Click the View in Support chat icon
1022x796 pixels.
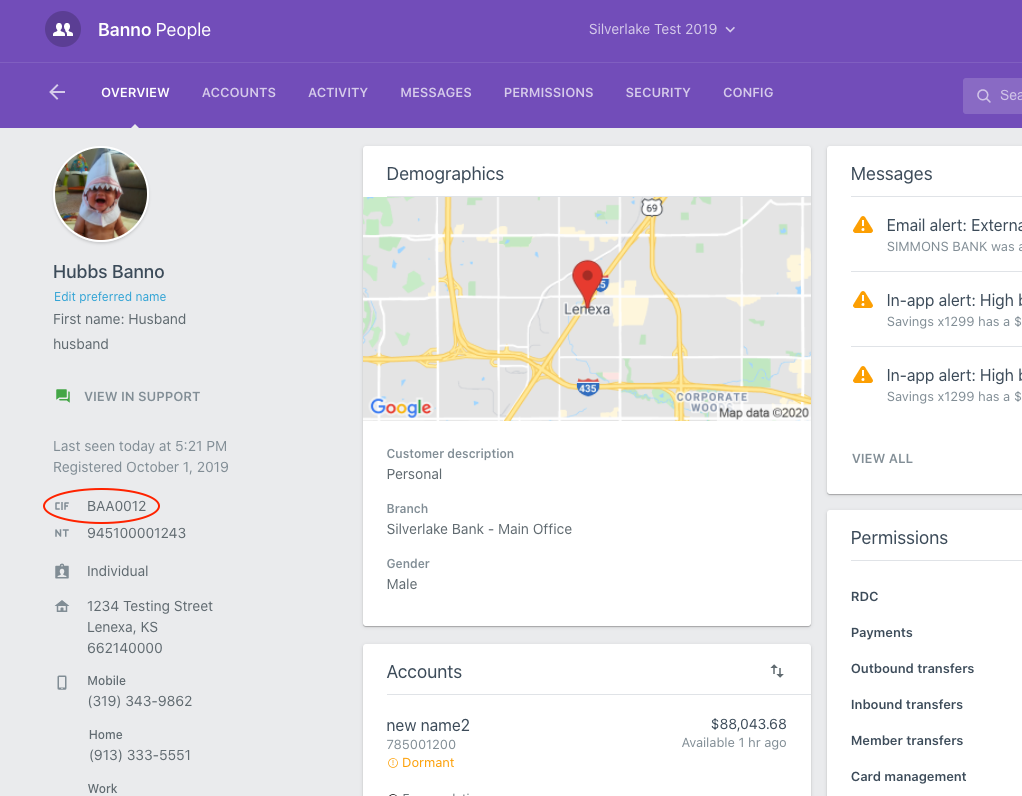coord(63,396)
